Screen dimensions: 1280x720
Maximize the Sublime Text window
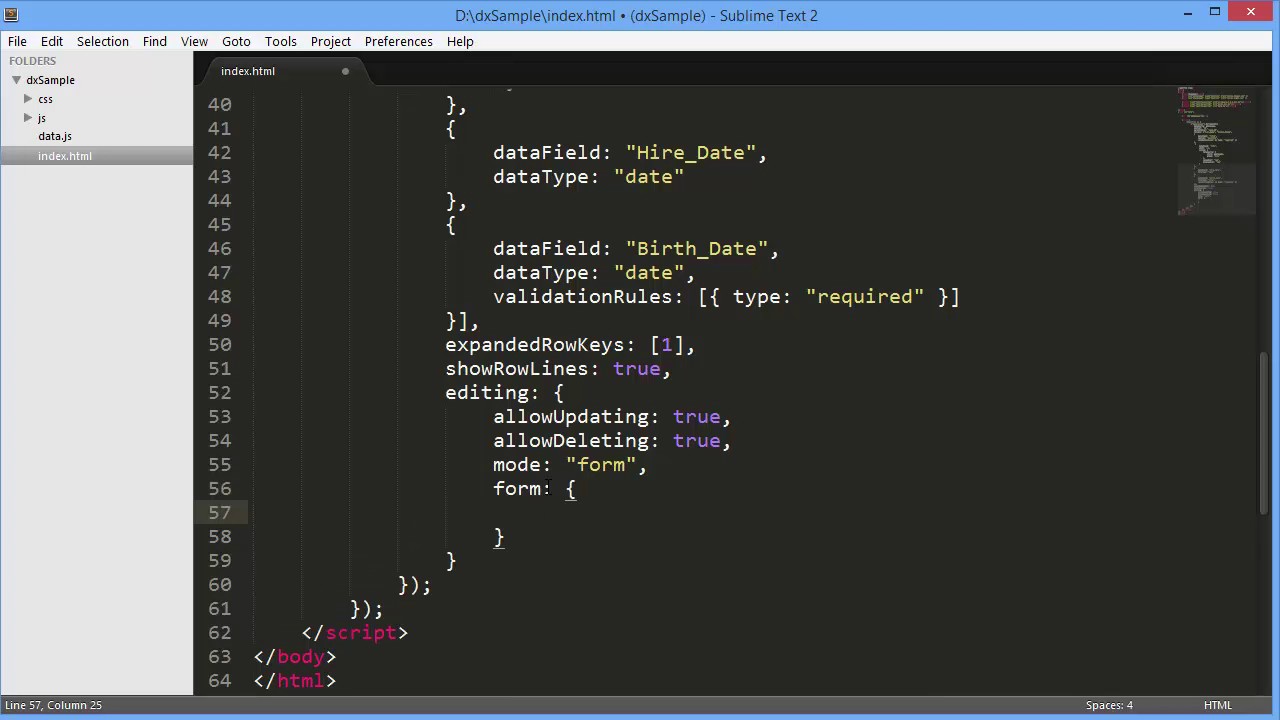tap(1214, 13)
